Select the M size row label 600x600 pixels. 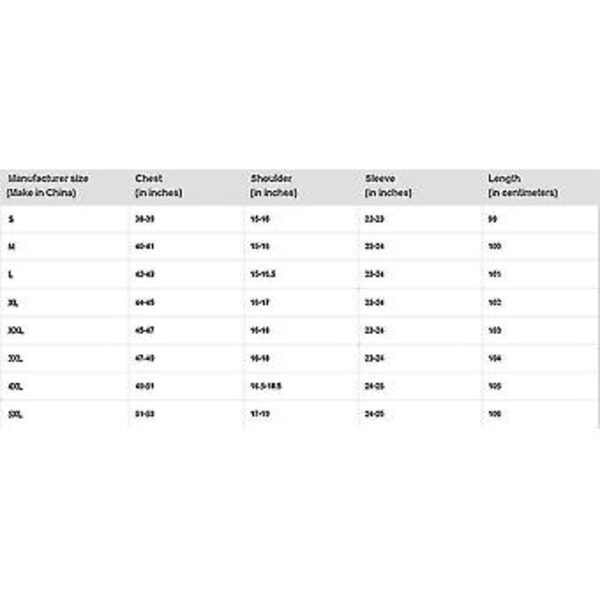click(11, 245)
